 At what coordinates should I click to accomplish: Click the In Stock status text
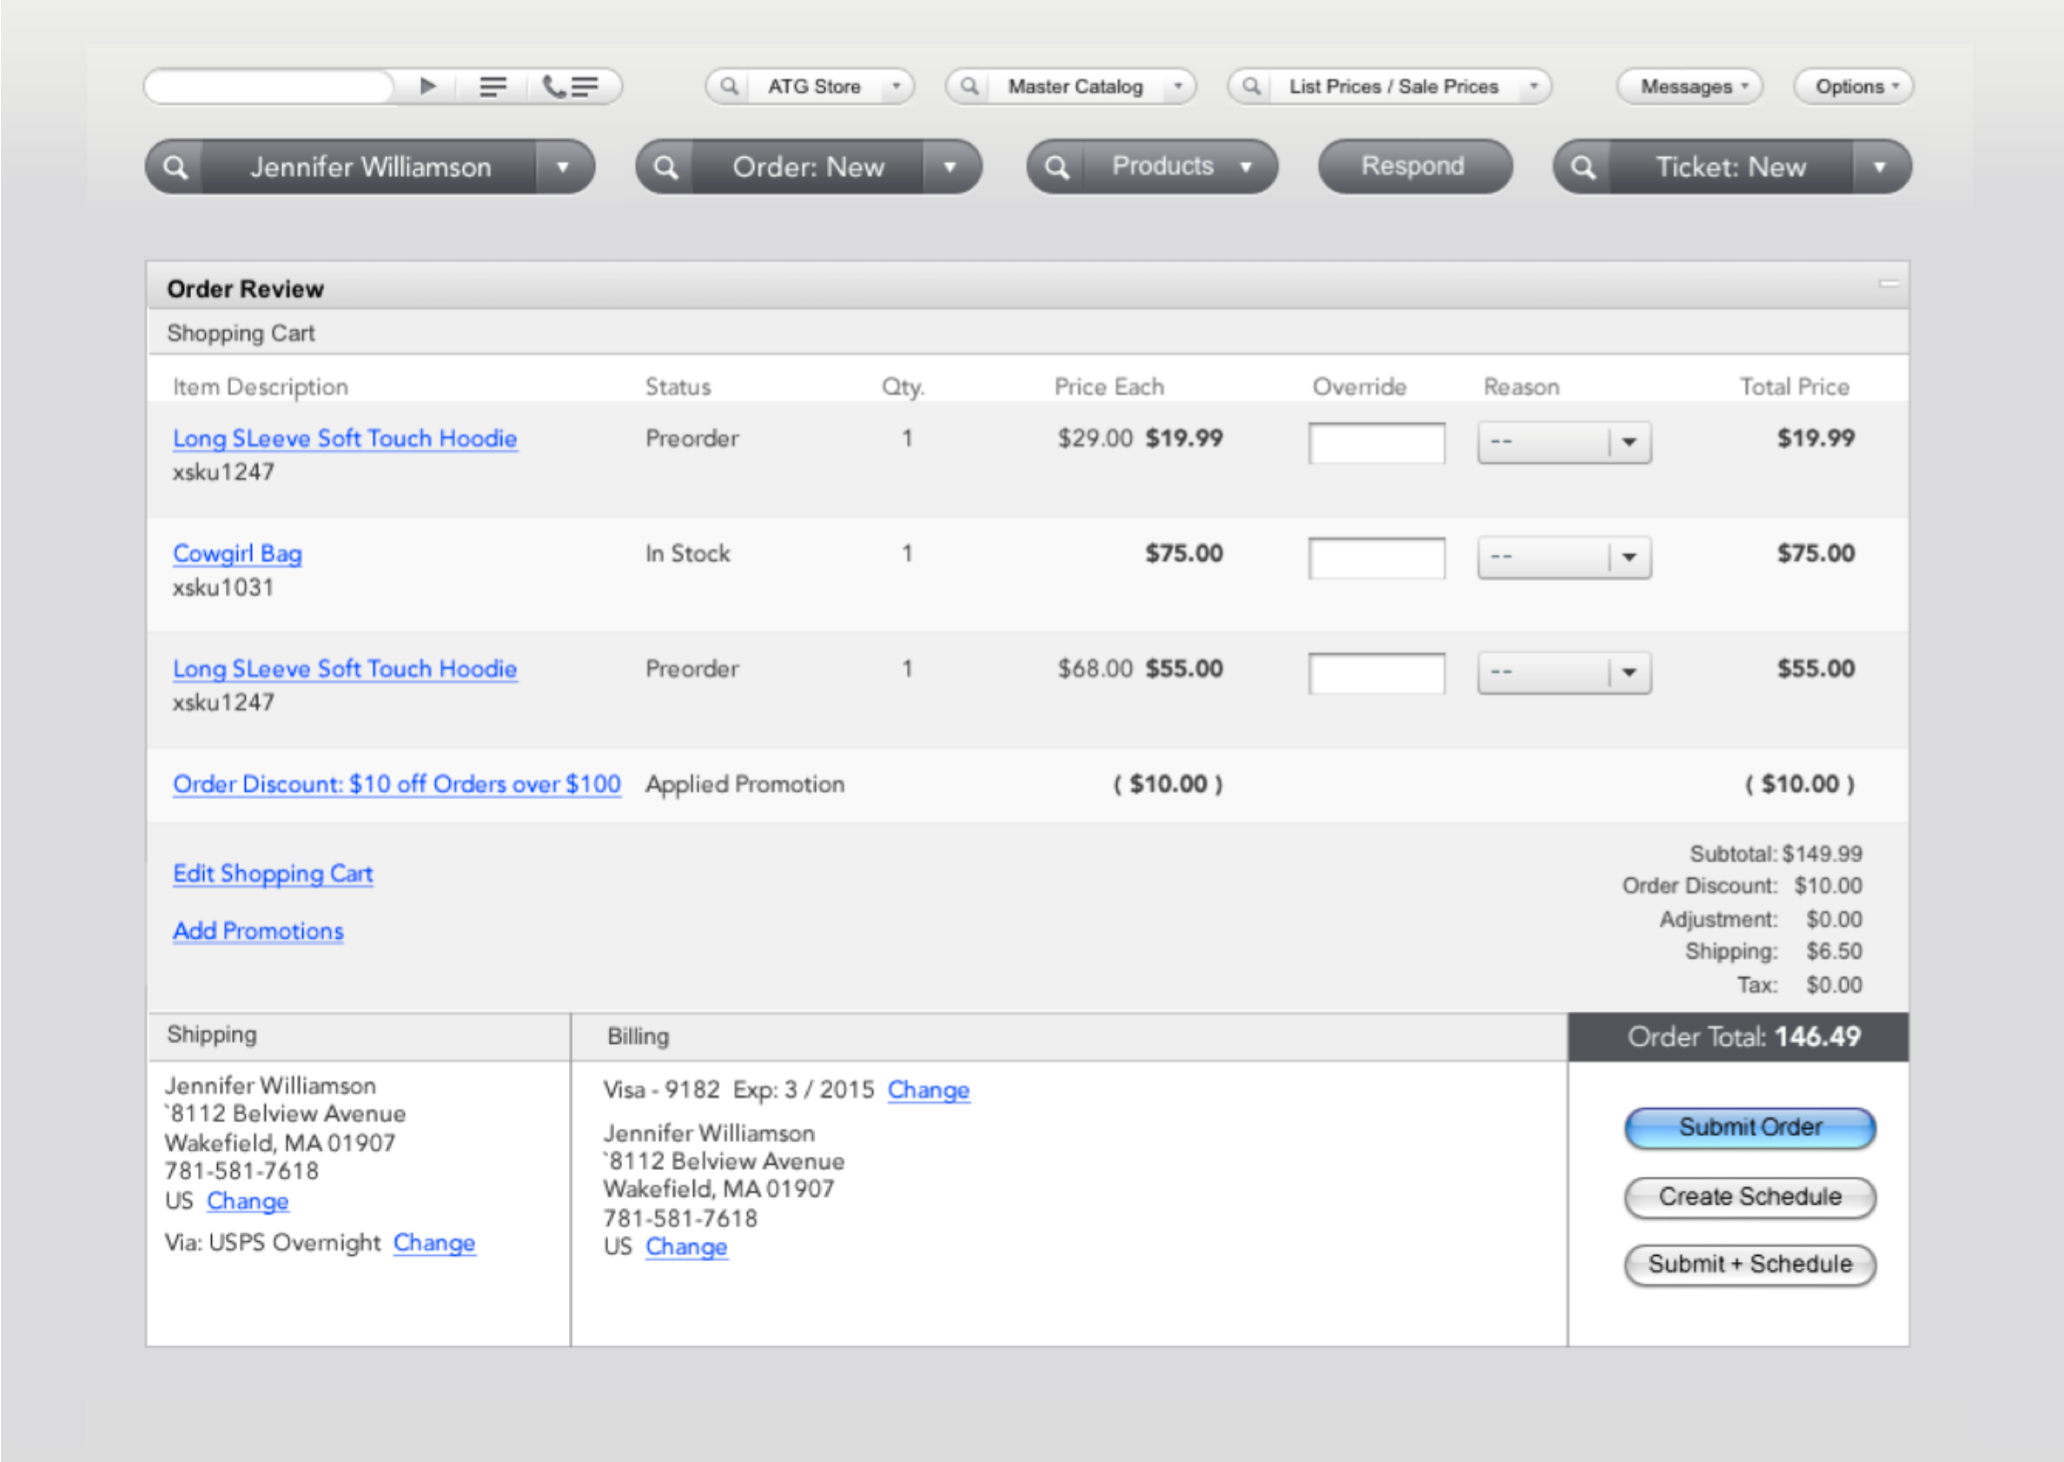coord(688,553)
